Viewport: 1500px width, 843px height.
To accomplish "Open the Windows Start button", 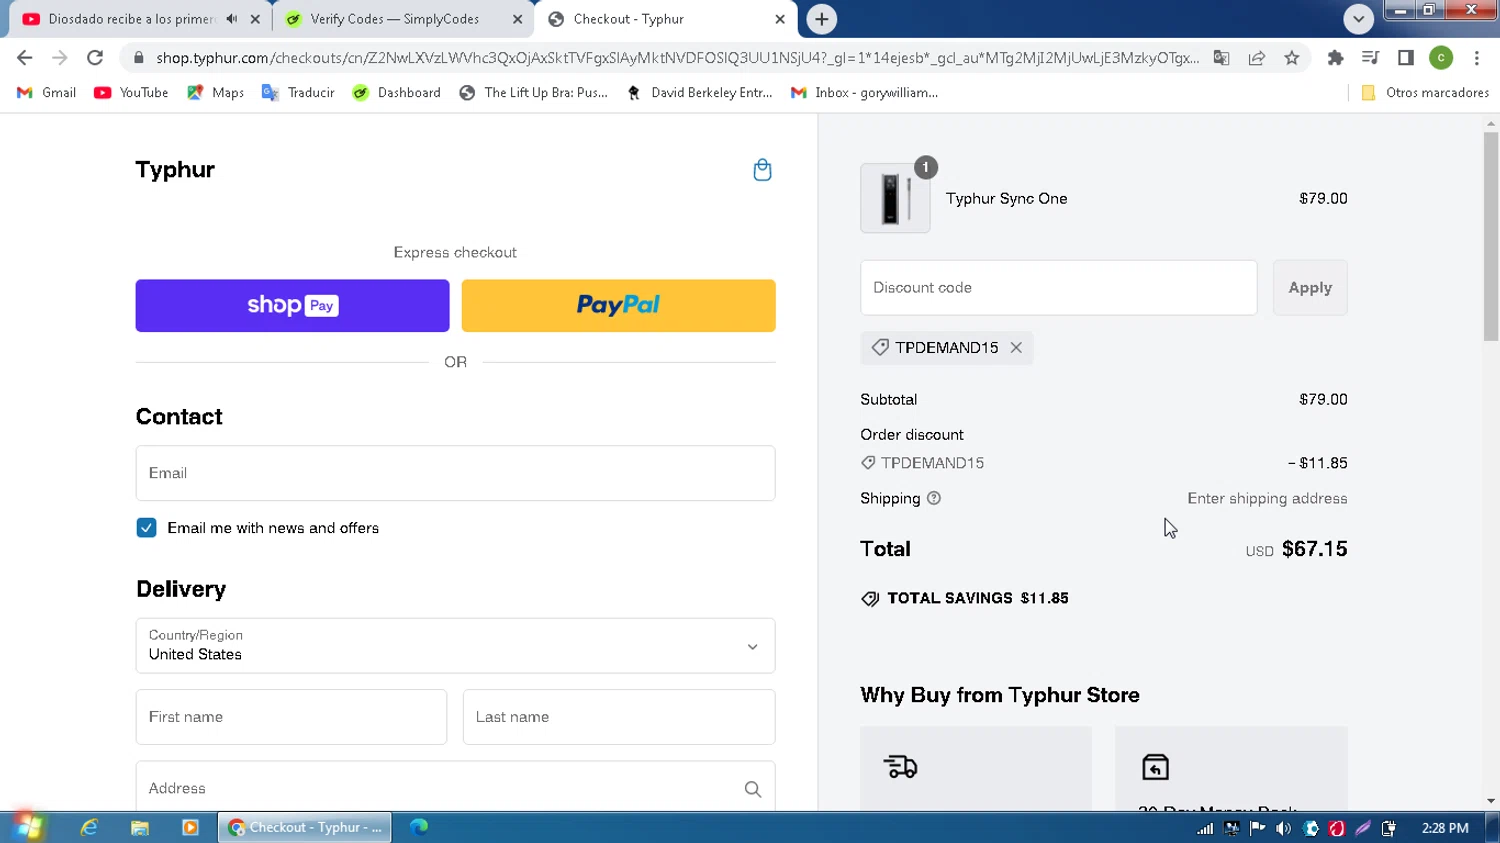I will point(28,827).
